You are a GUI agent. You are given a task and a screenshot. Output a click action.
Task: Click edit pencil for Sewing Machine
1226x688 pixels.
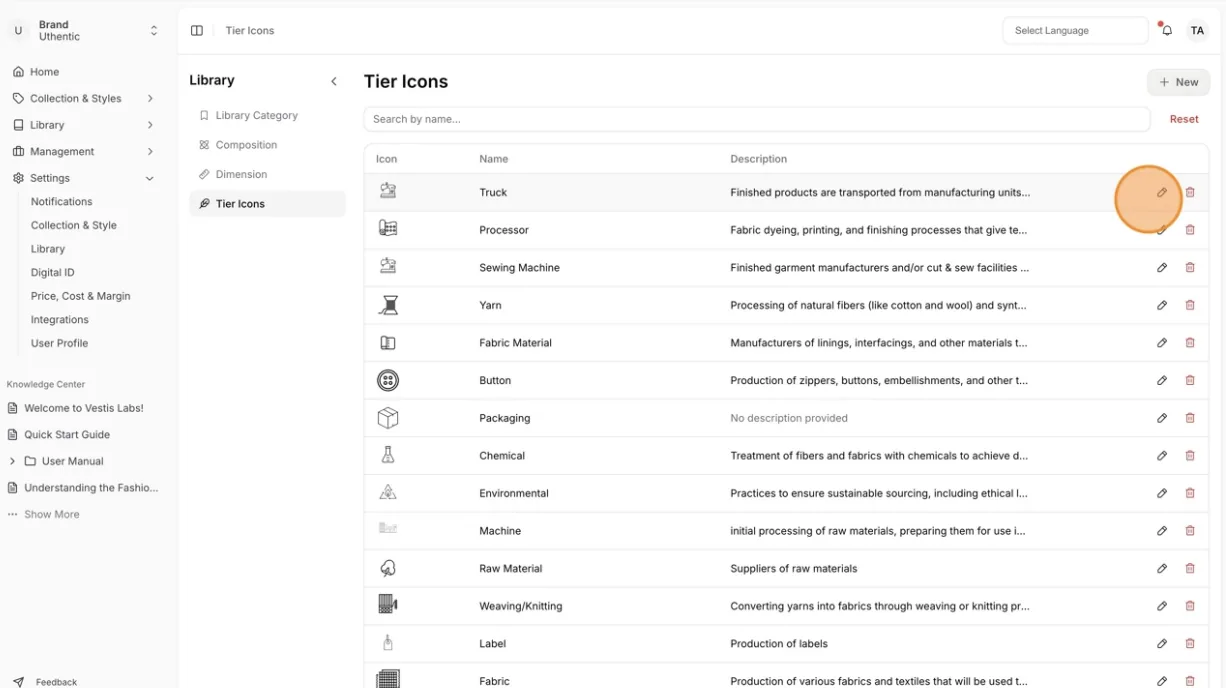click(1162, 268)
